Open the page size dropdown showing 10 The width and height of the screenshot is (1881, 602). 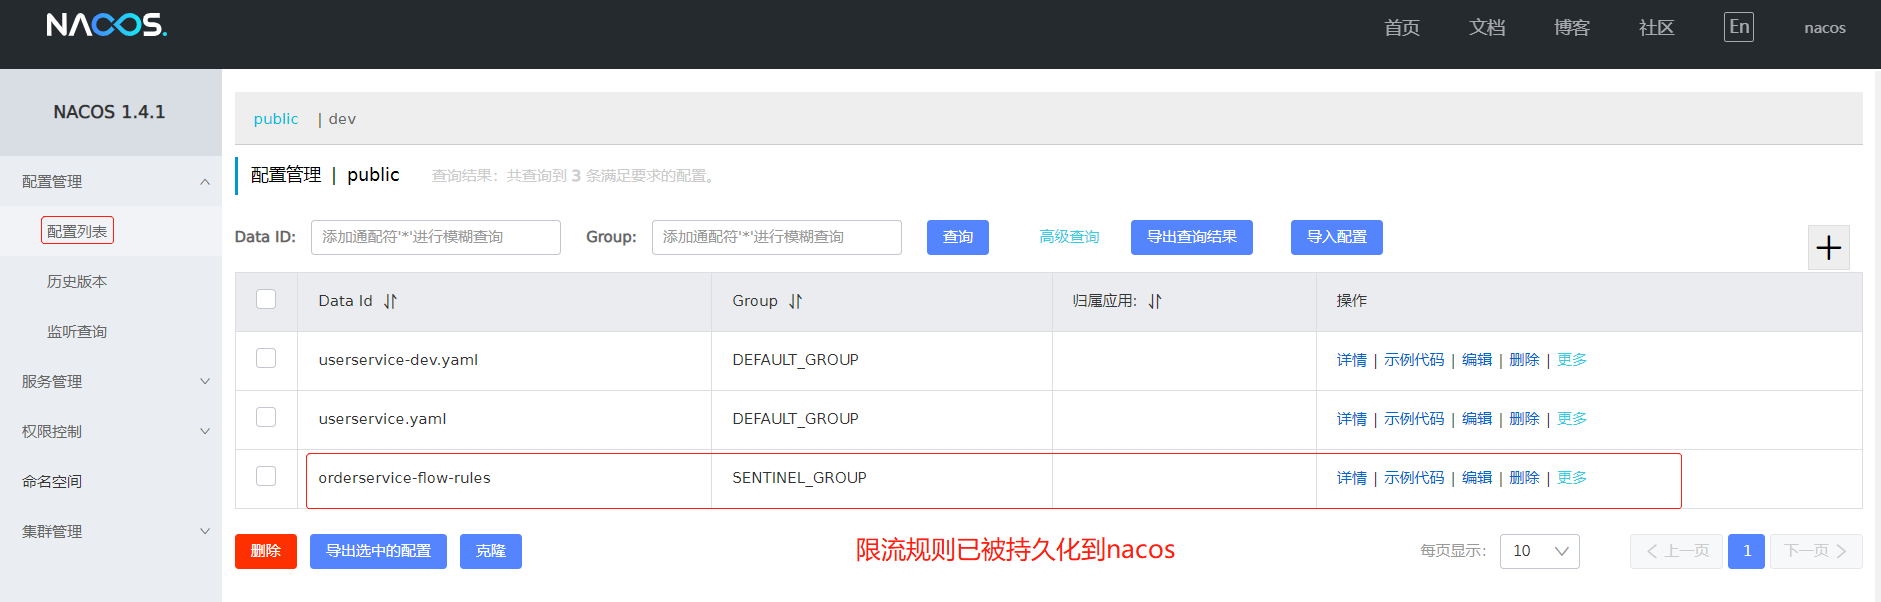[1539, 551]
